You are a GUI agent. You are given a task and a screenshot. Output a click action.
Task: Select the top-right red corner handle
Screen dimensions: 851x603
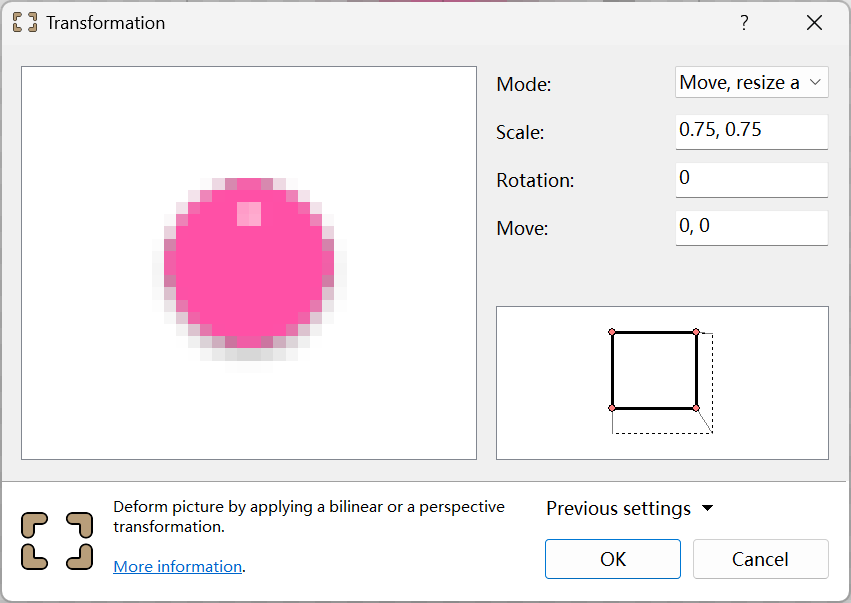pos(696,332)
